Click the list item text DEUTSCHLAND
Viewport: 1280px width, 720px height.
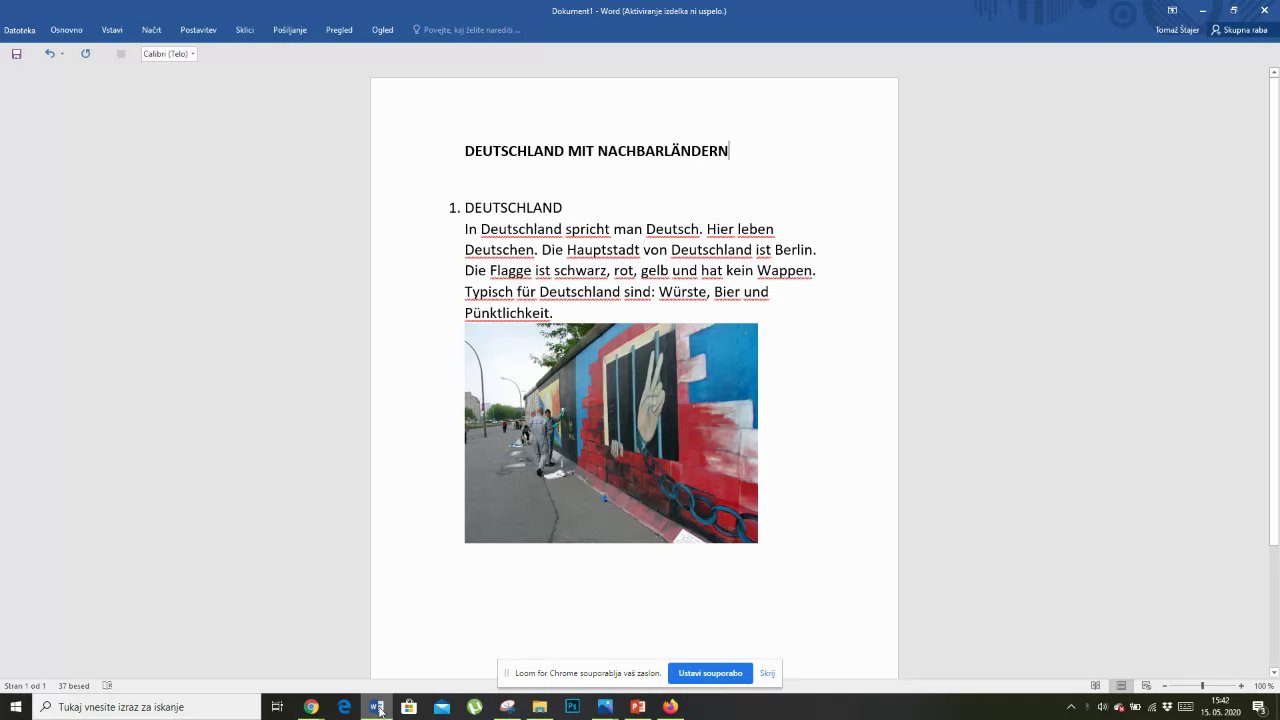click(513, 208)
